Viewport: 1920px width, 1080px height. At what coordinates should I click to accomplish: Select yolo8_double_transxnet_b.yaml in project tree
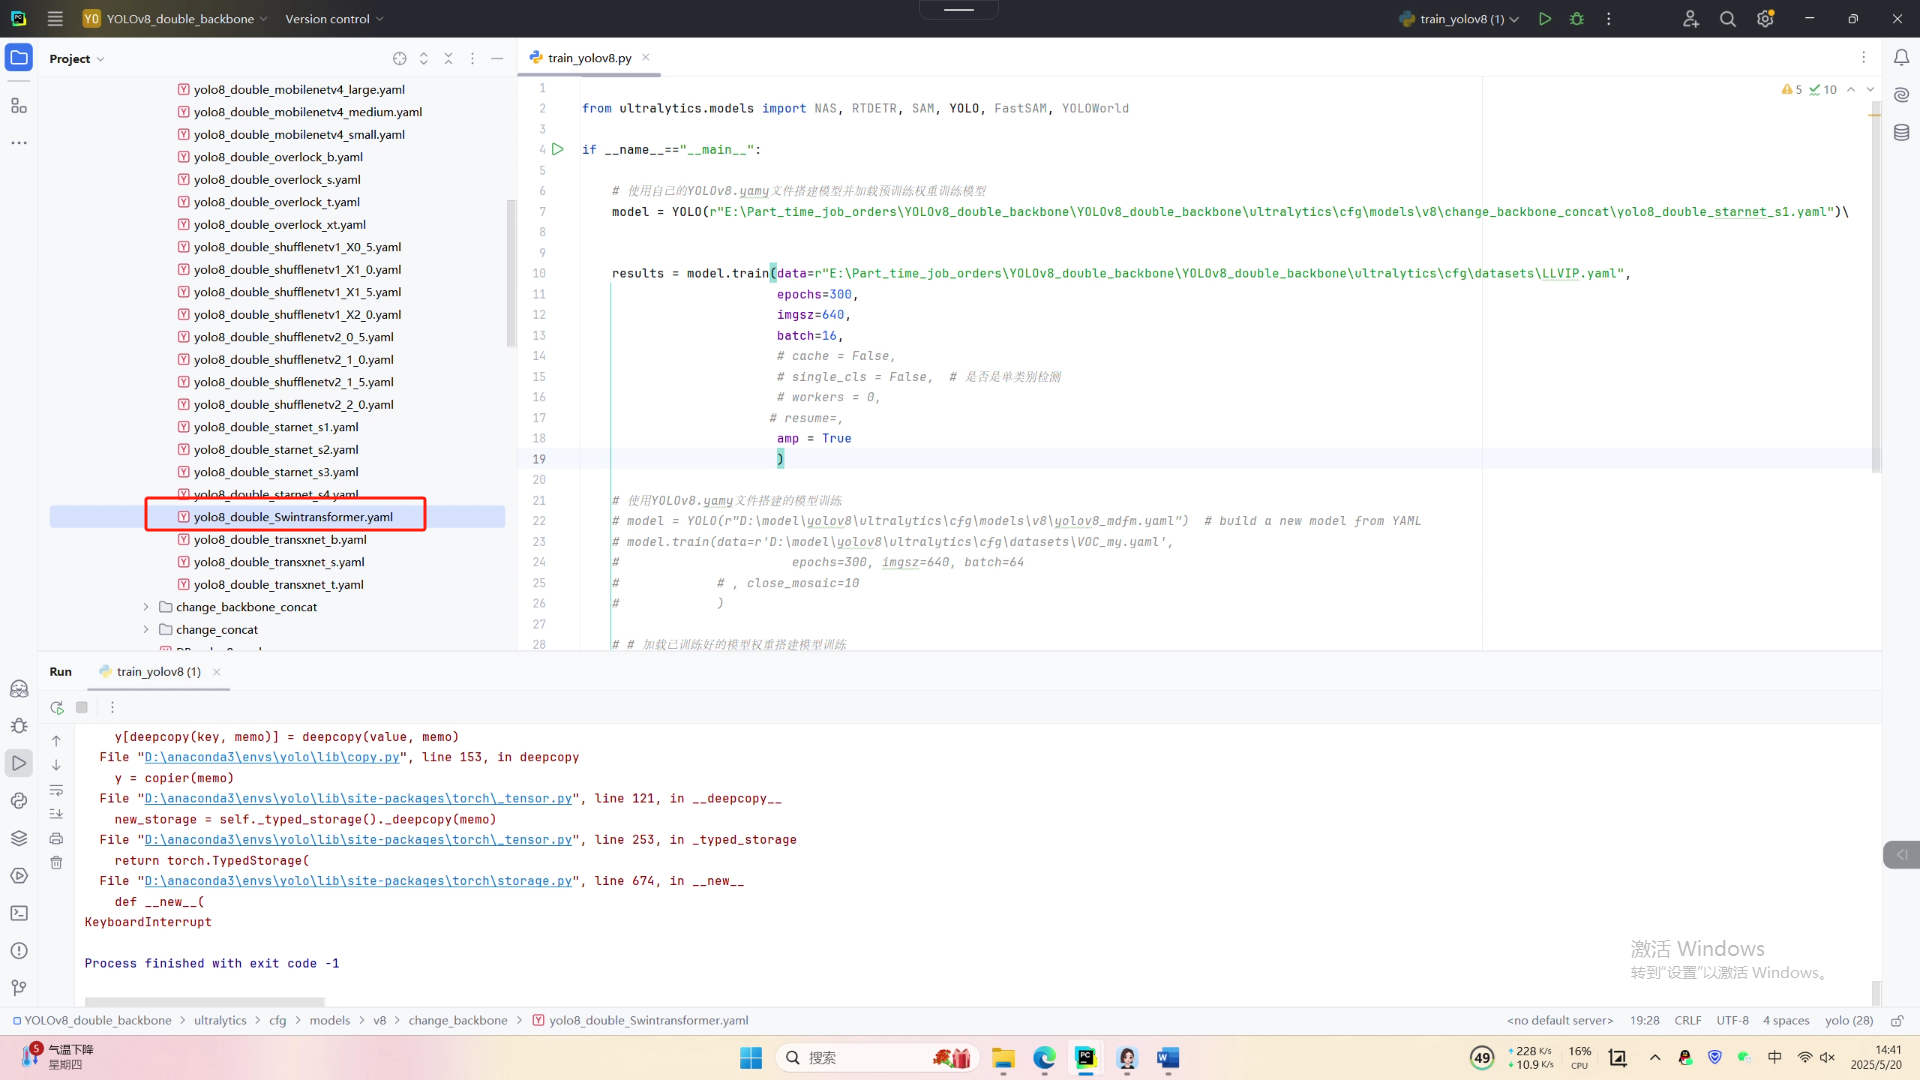280,540
